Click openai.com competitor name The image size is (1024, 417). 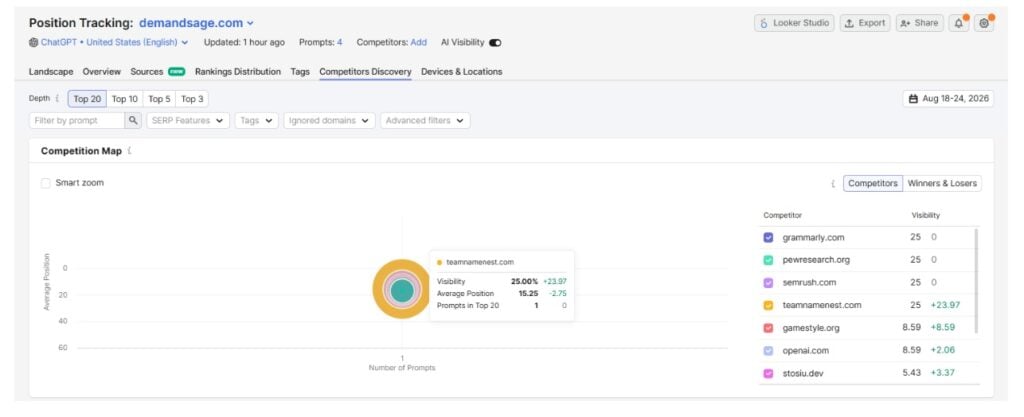[805, 350]
